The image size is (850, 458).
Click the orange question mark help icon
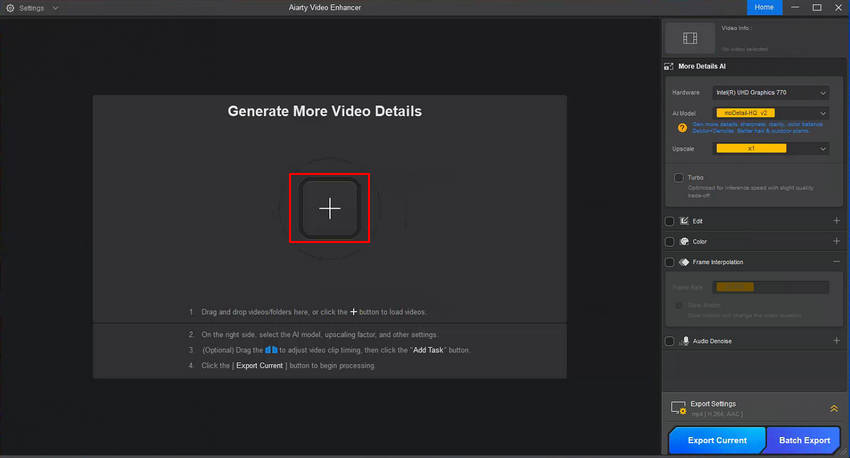click(682, 128)
